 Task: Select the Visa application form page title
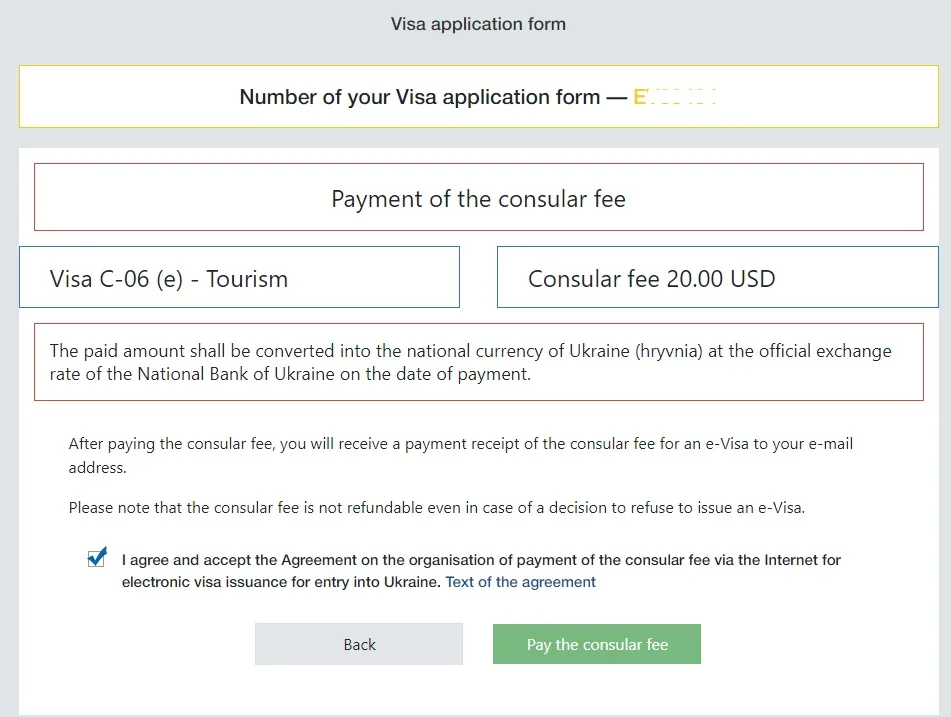(x=478, y=24)
